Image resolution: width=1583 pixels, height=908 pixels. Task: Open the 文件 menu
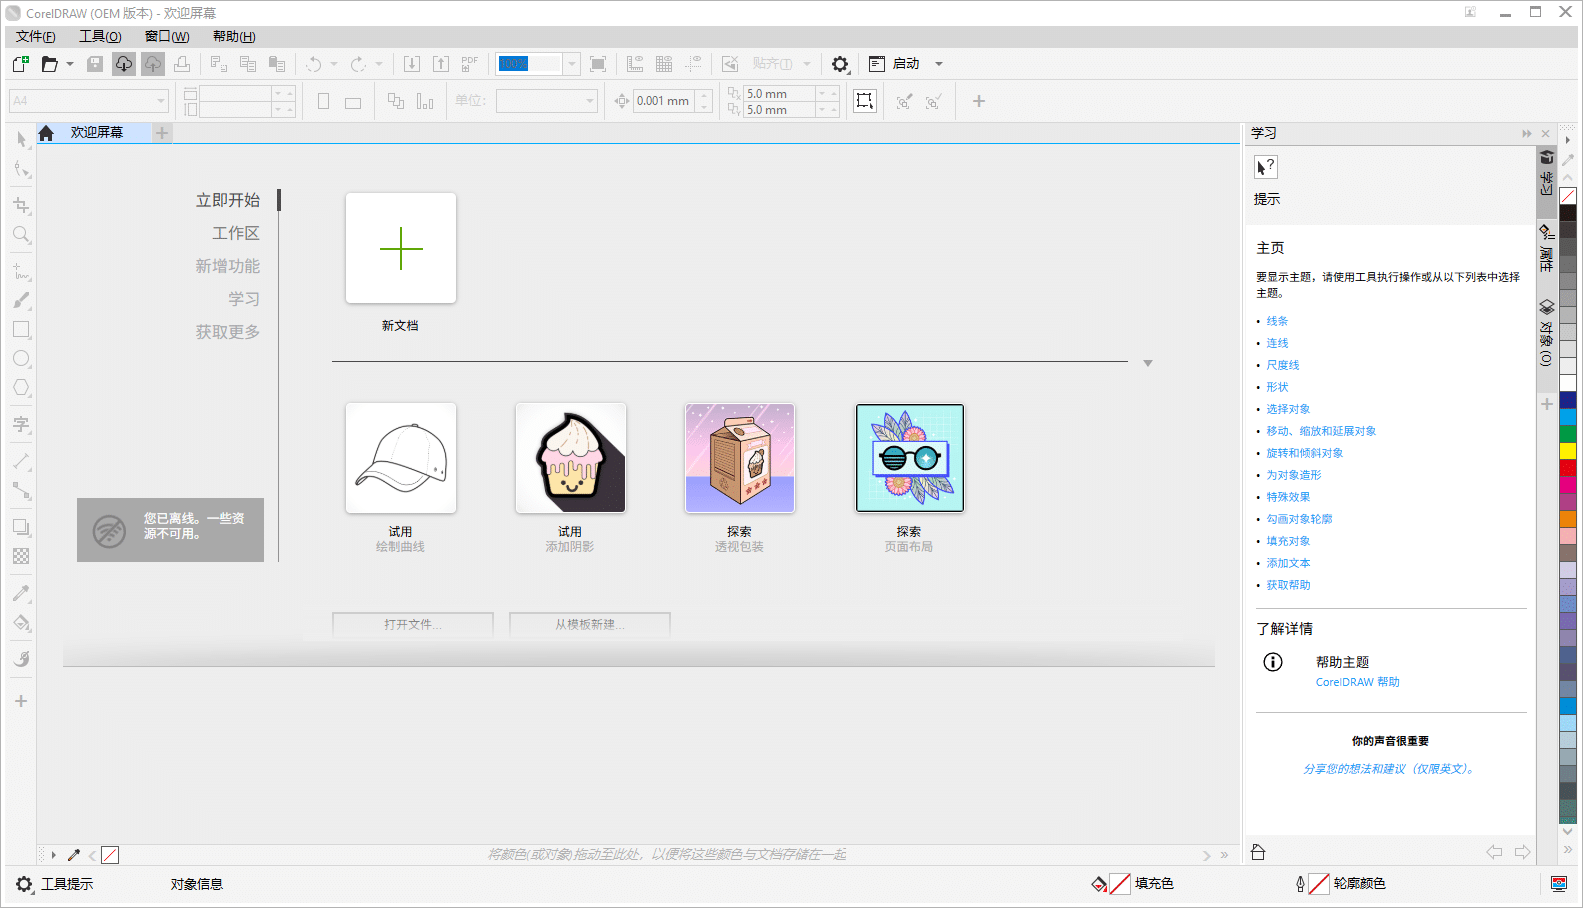(x=35, y=37)
